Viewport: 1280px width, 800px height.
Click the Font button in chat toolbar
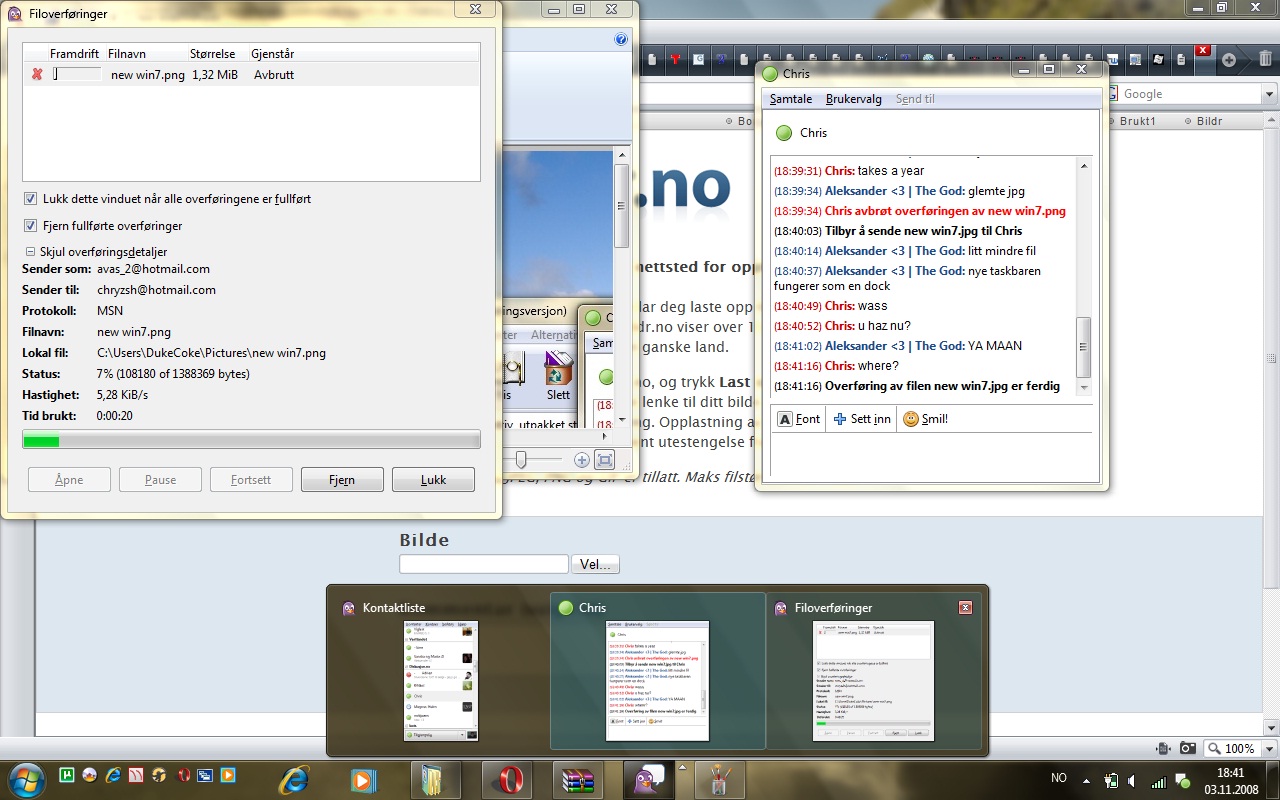pyautogui.click(x=799, y=419)
